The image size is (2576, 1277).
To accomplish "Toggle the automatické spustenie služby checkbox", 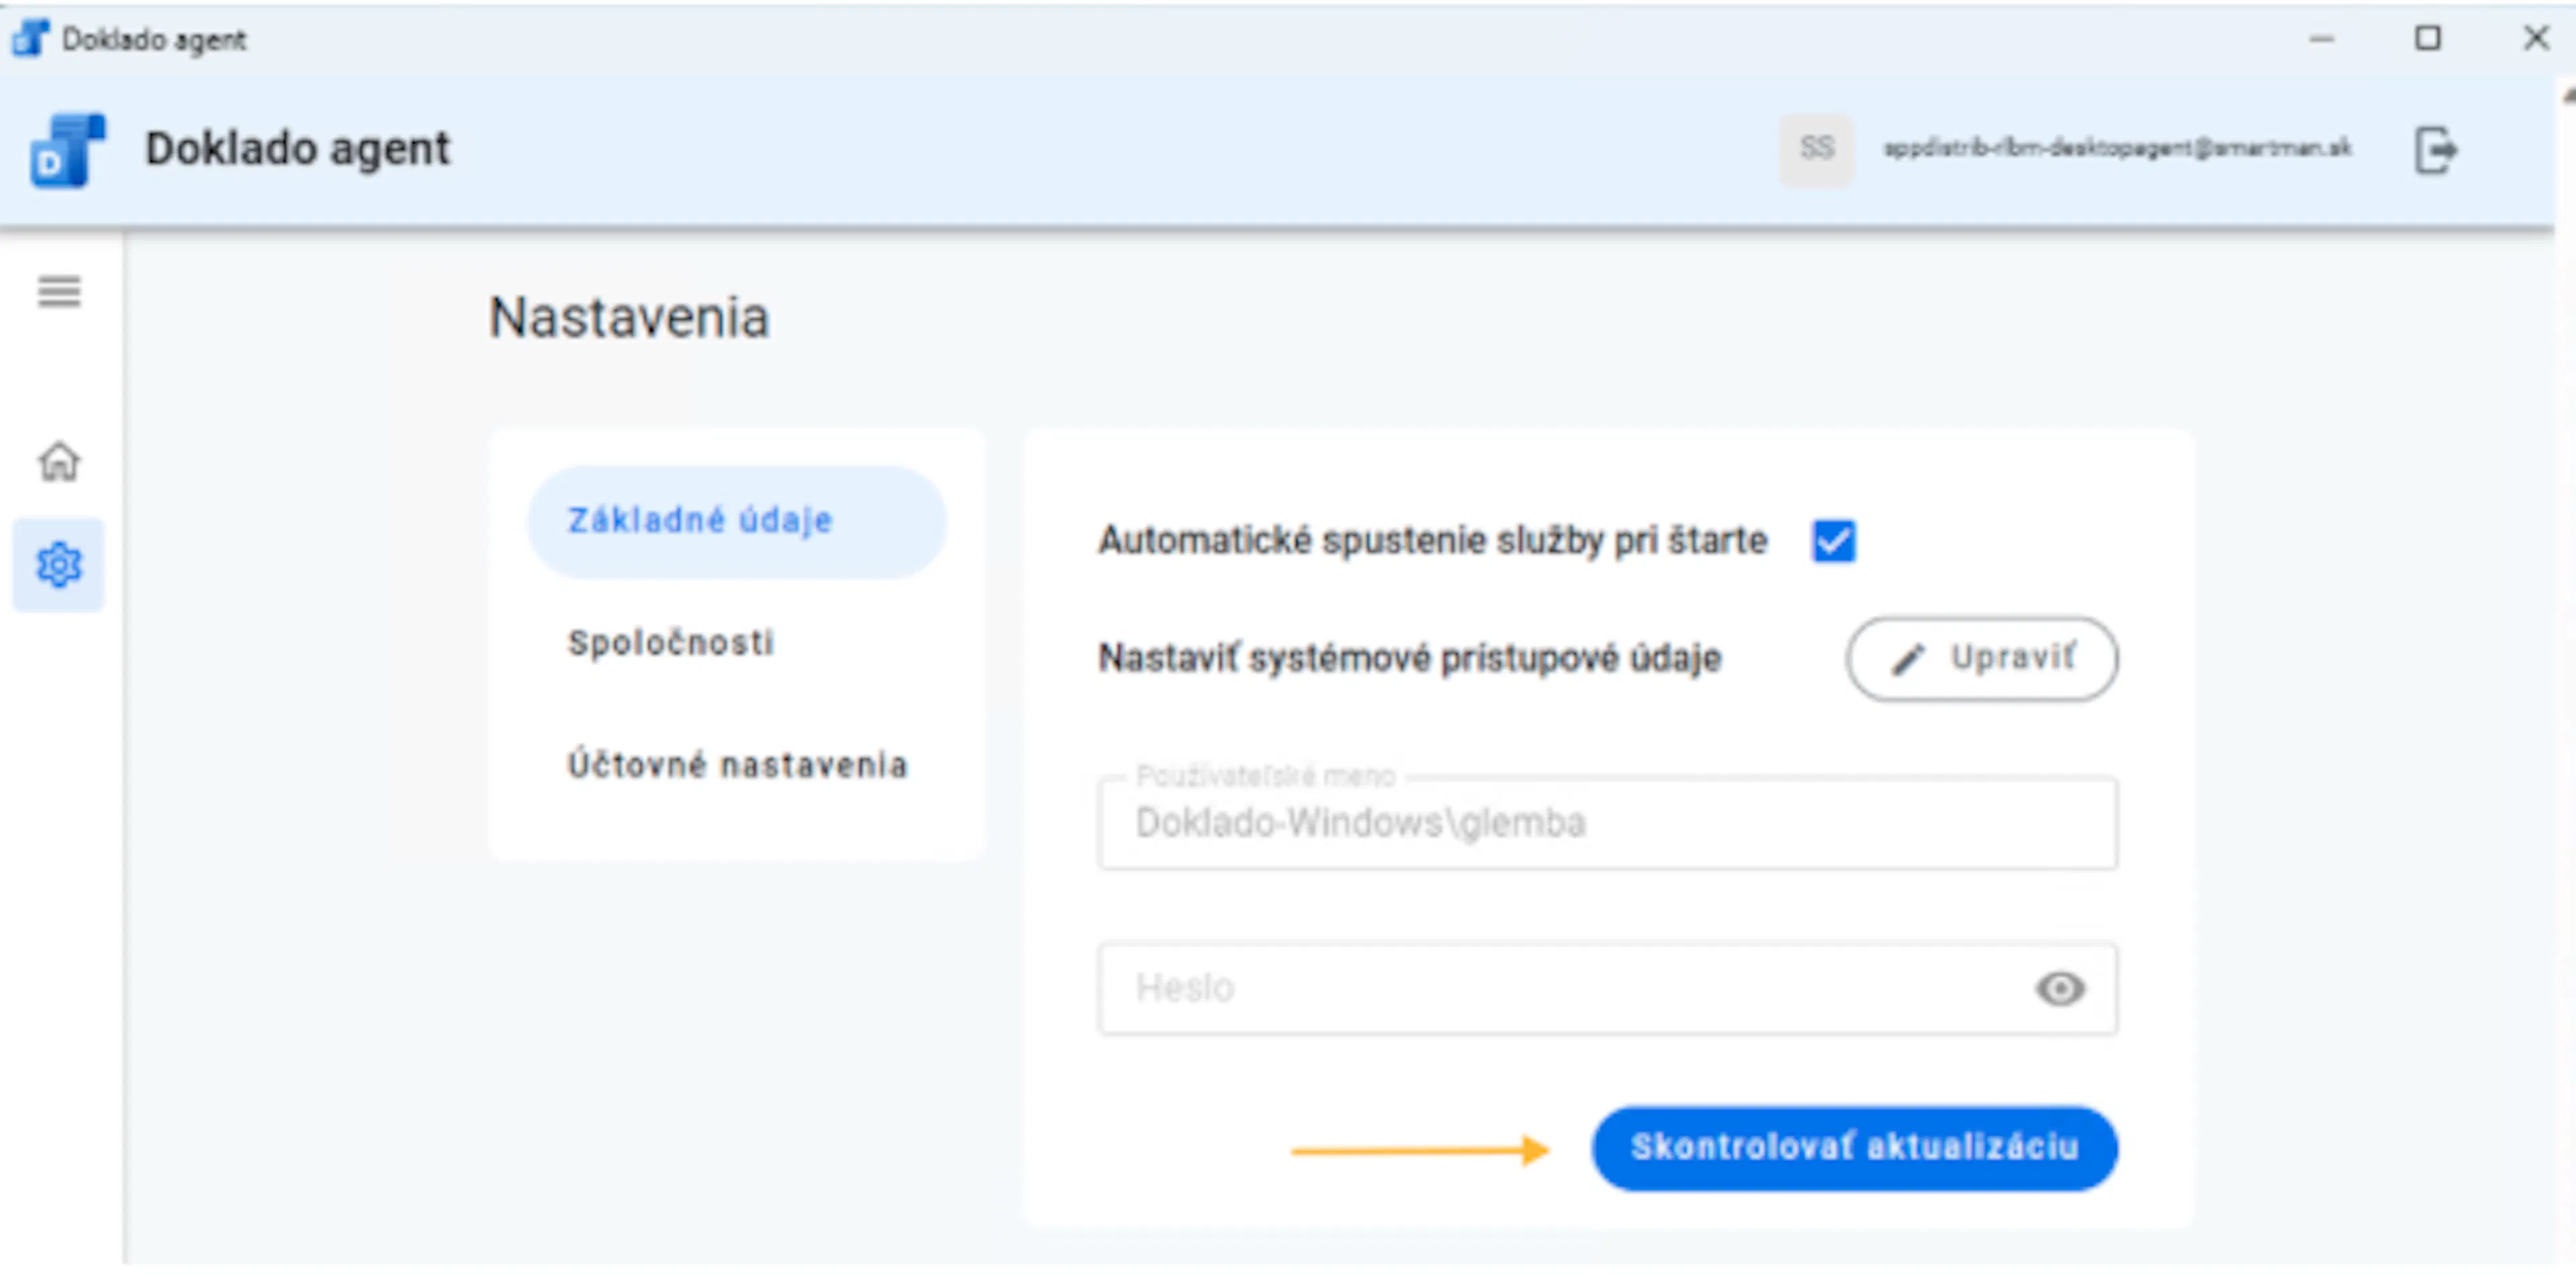I will (x=1833, y=541).
